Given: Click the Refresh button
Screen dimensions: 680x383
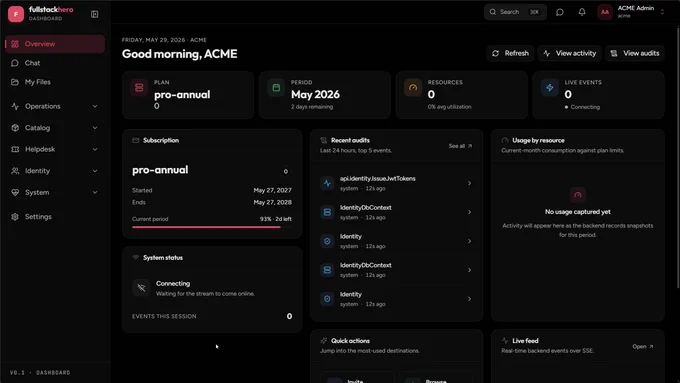Looking at the screenshot, I should (x=510, y=53).
